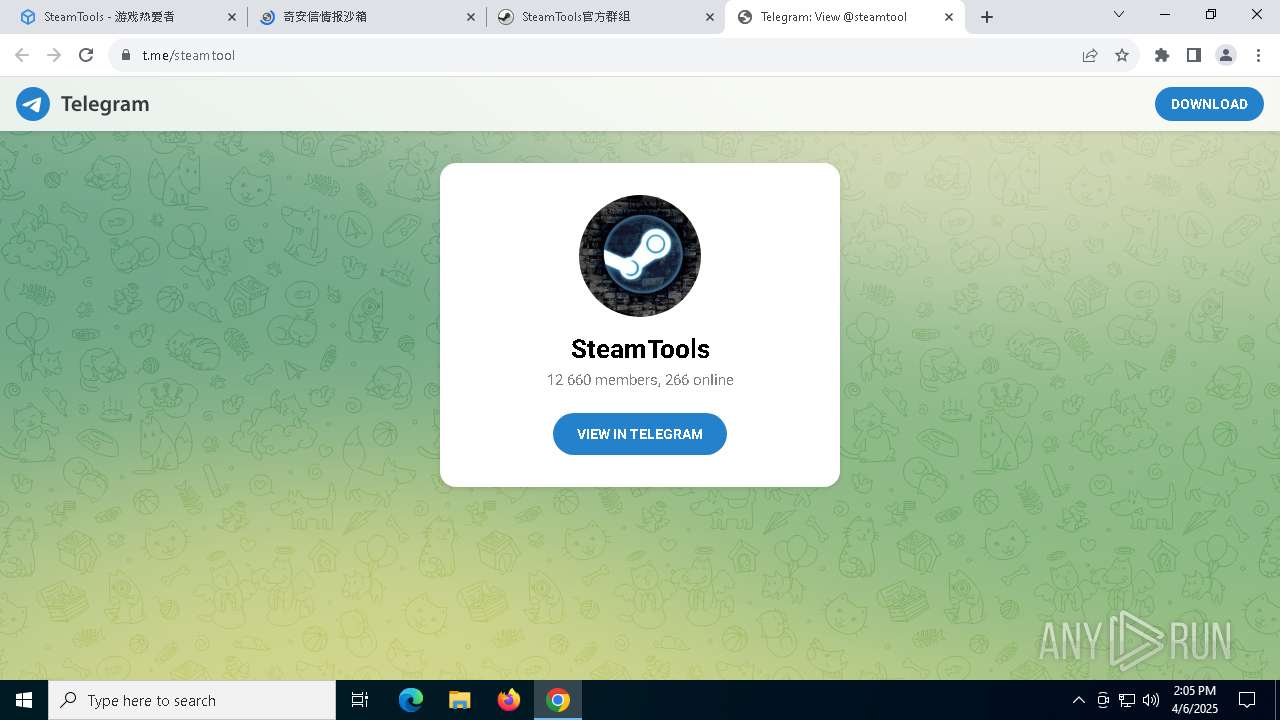Open File Explorer from taskbar
Screen dimensions: 1280x720
click(x=460, y=700)
